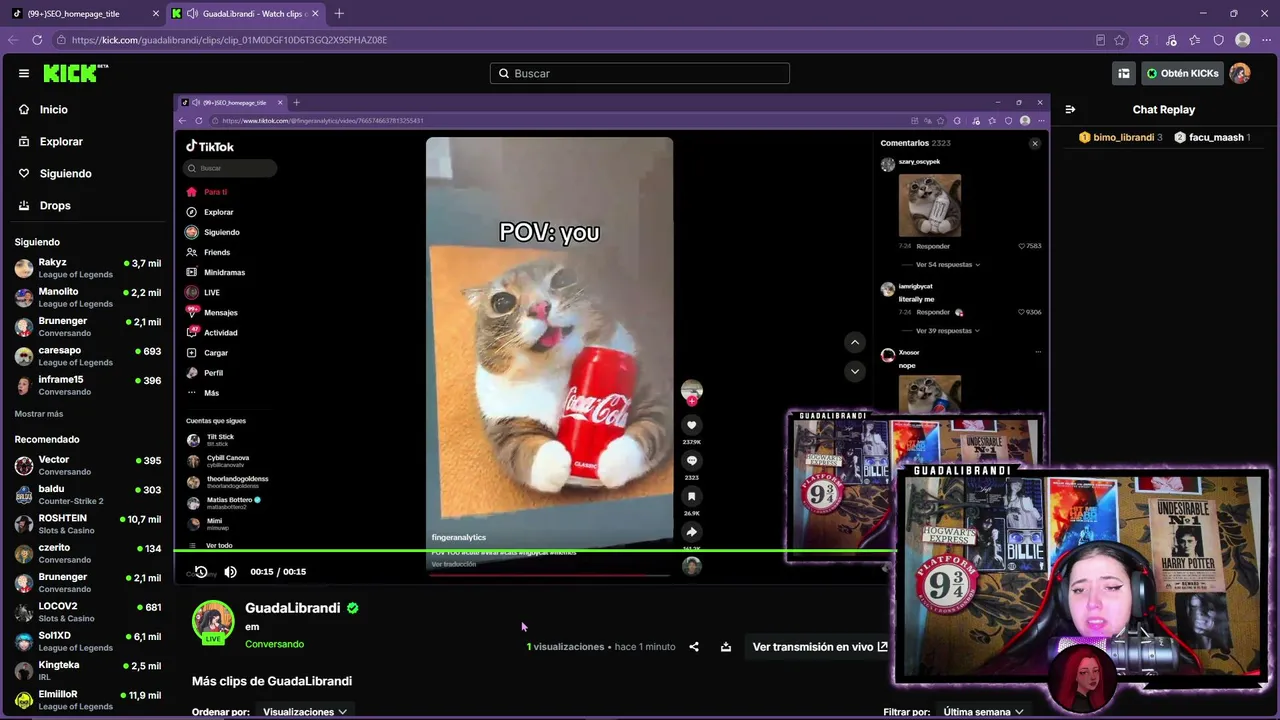Close the GuadaLibrandi Kick tab

click(315, 14)
